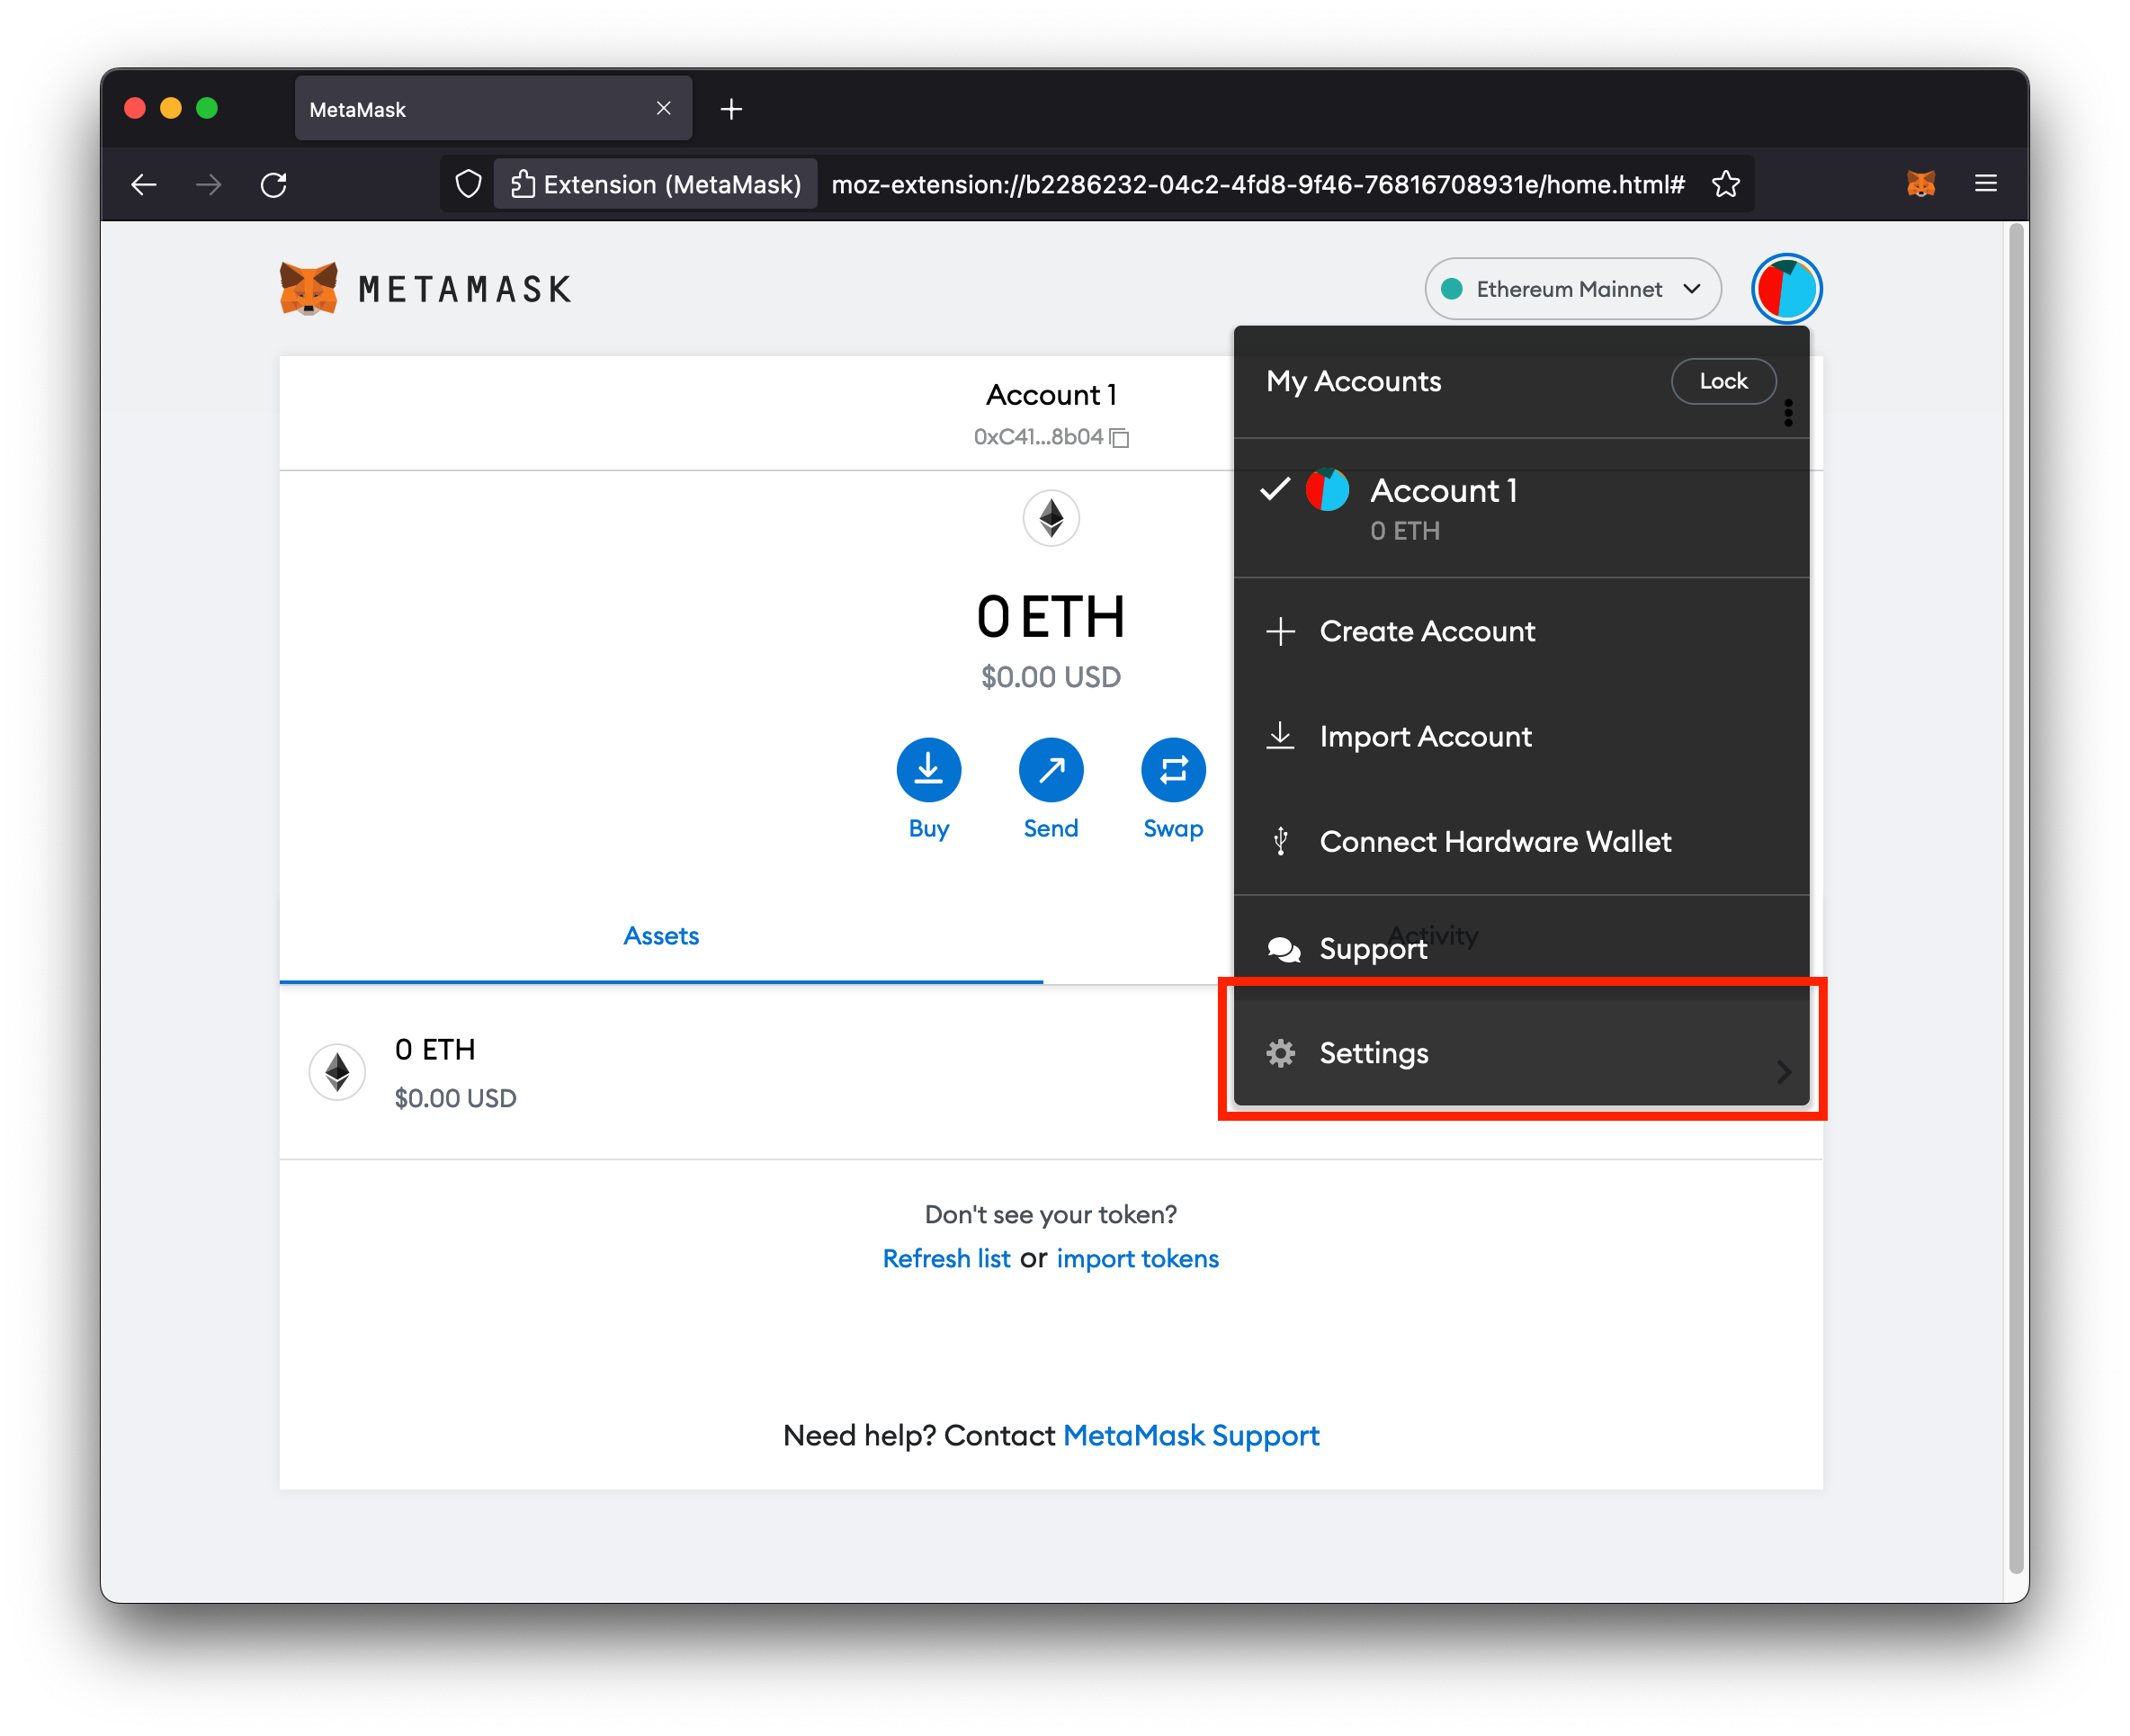
Task: Click the MetaMask fox icon in the browser toolbar
Action: pyautogui.click(x=1921, y=183)
